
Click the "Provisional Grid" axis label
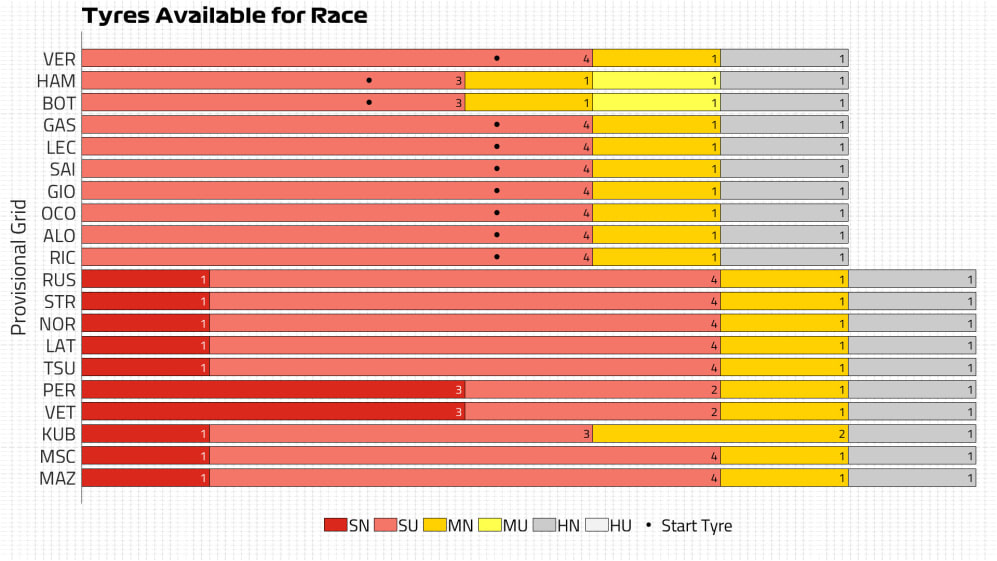coord(18,268)
